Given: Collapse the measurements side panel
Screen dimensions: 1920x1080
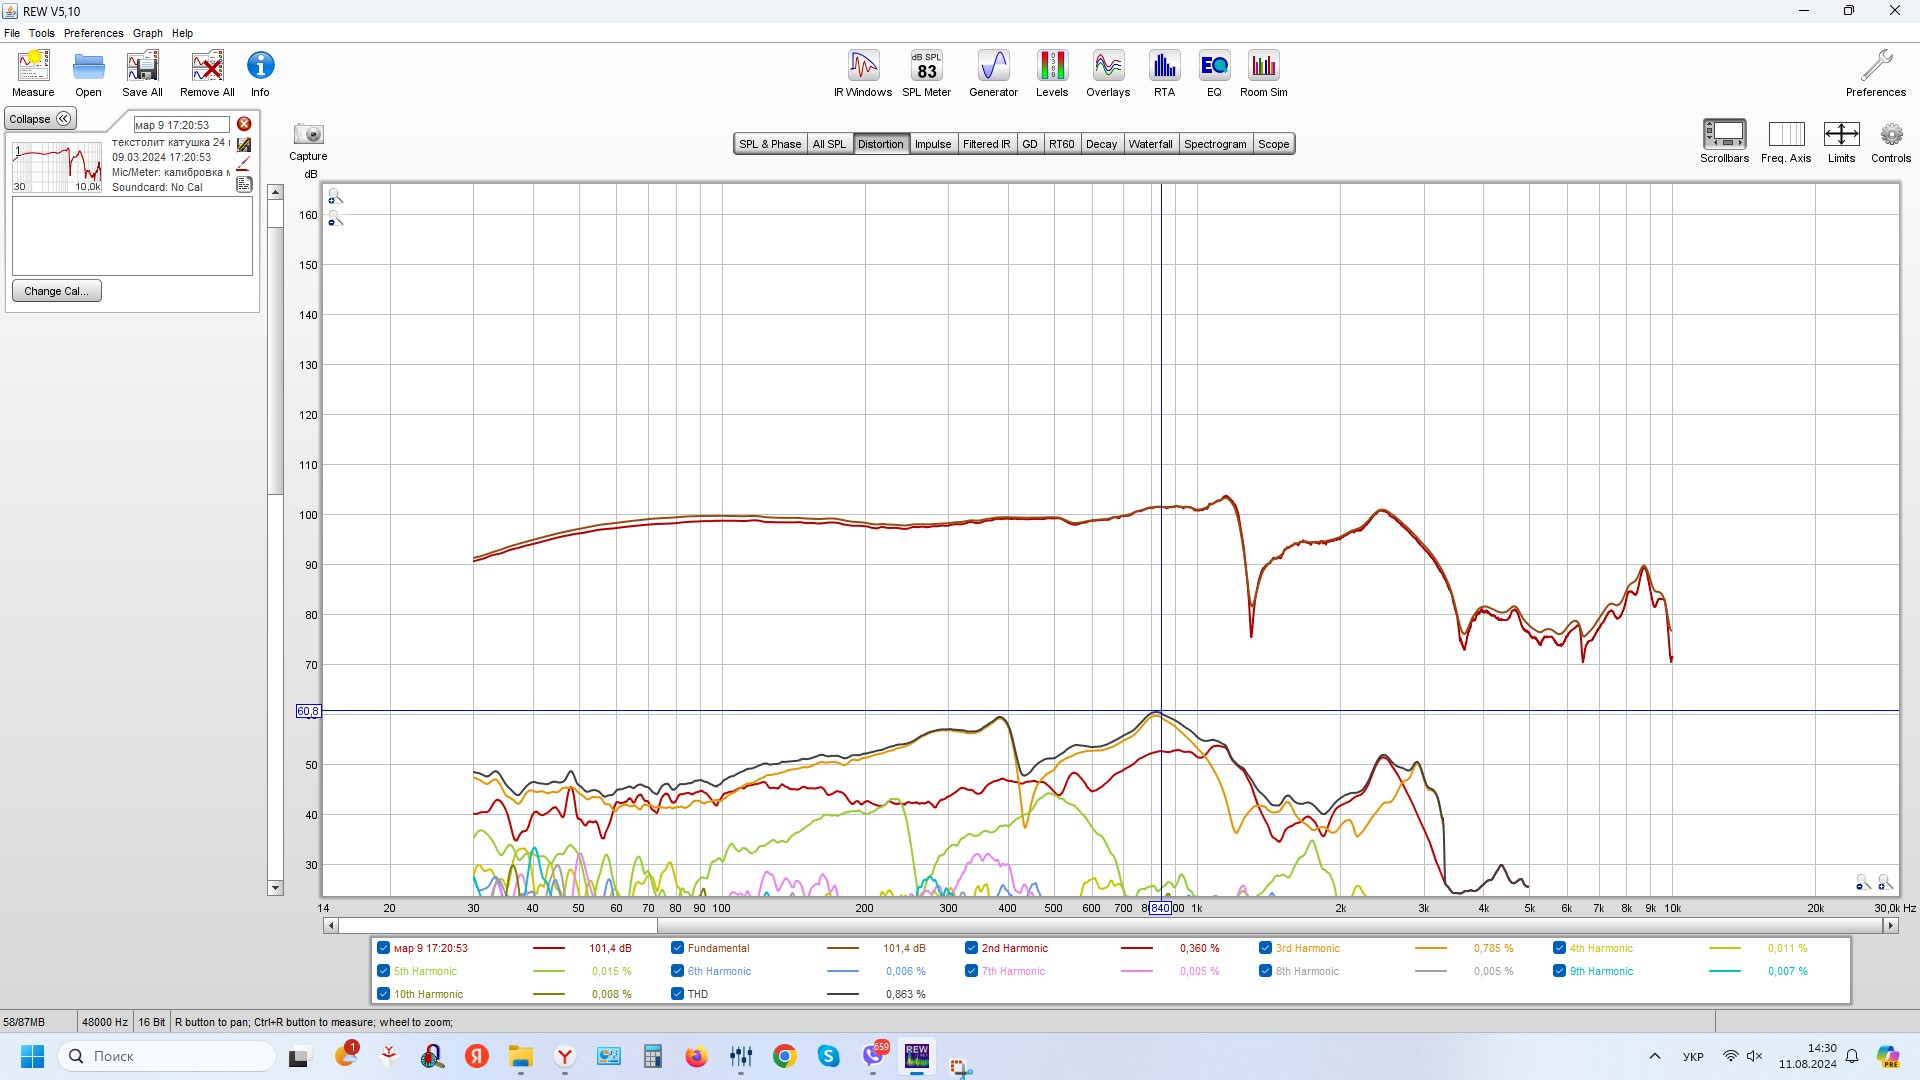Looking at the screenshot, I should click(40, 119).
